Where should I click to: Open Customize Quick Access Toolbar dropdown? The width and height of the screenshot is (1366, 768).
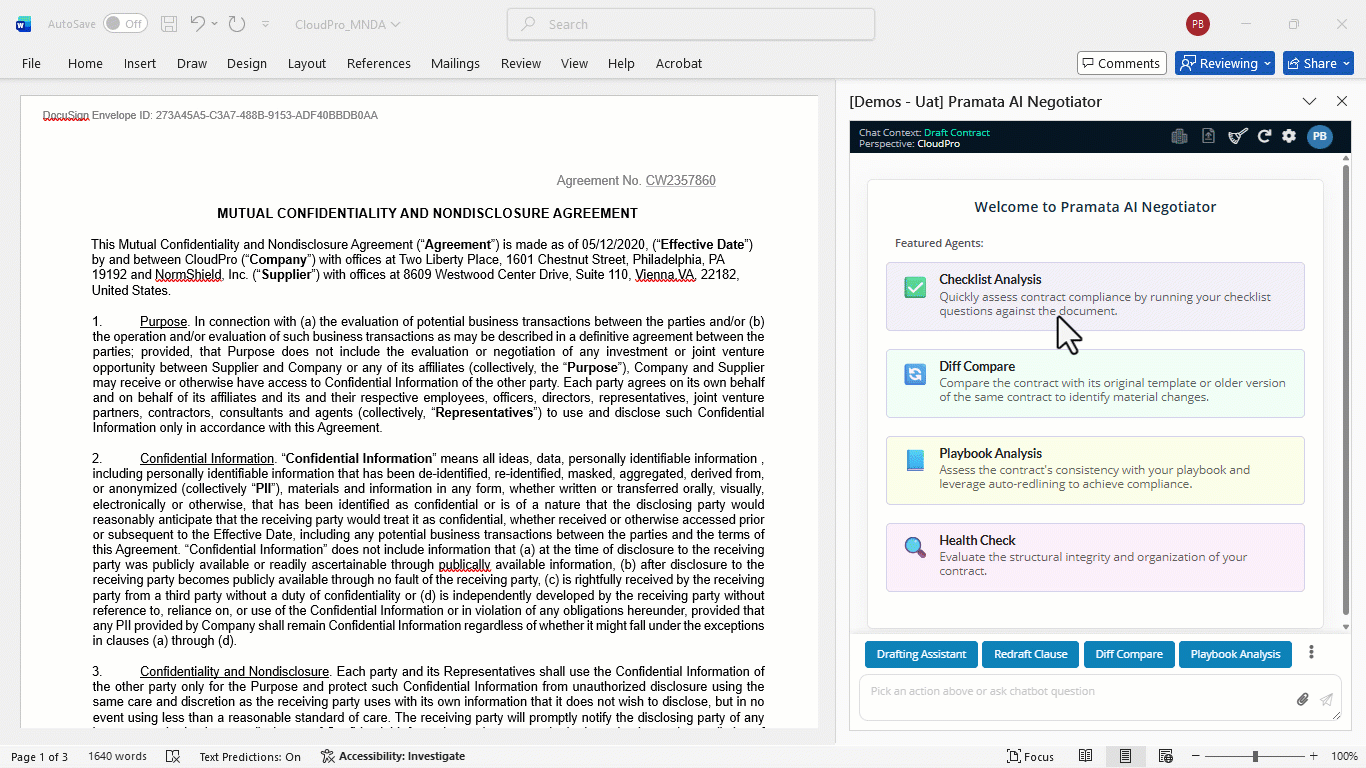pyautogui.click(x=265, y=24)
